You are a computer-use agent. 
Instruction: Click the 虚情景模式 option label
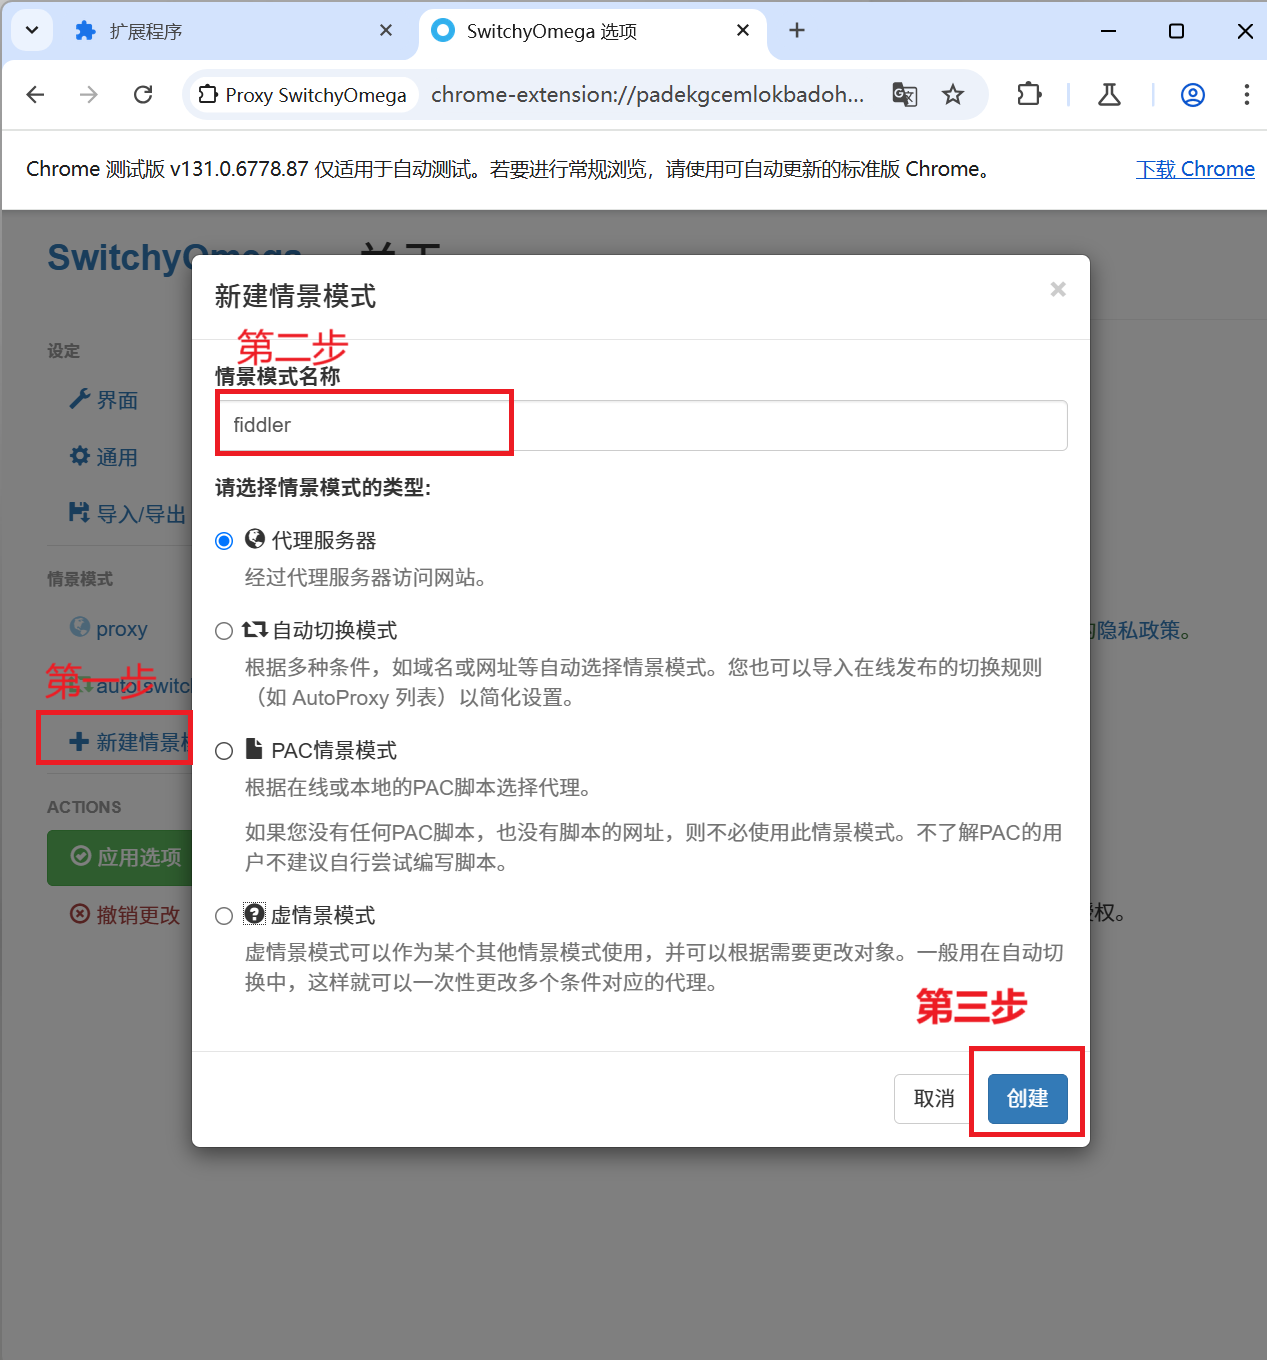[x=323, y=916]
